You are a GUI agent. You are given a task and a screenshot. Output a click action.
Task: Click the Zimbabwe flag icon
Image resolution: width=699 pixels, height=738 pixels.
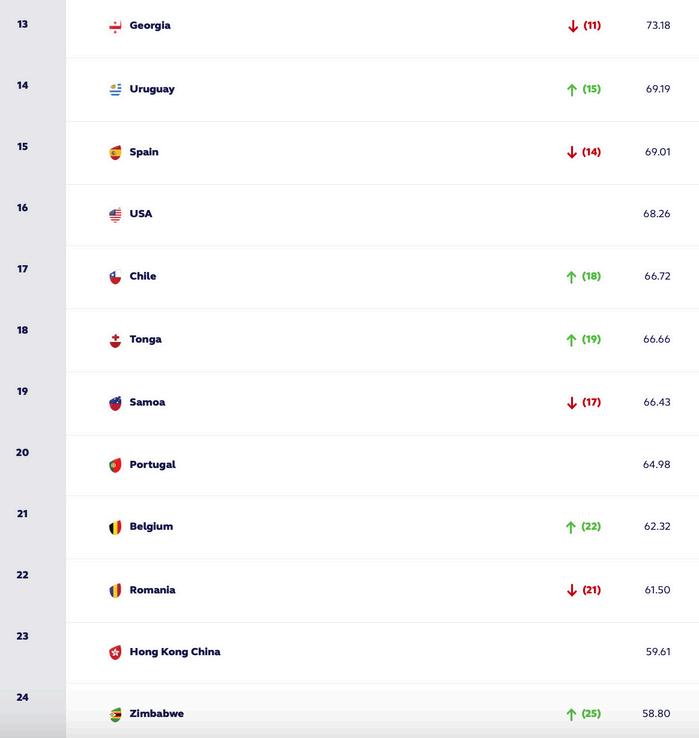(115, 714)
